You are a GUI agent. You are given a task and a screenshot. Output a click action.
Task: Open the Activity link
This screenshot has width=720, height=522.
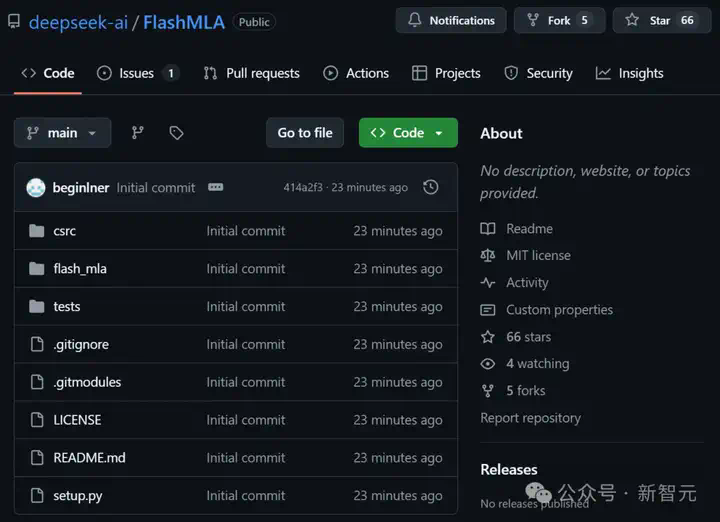point(527,283)
